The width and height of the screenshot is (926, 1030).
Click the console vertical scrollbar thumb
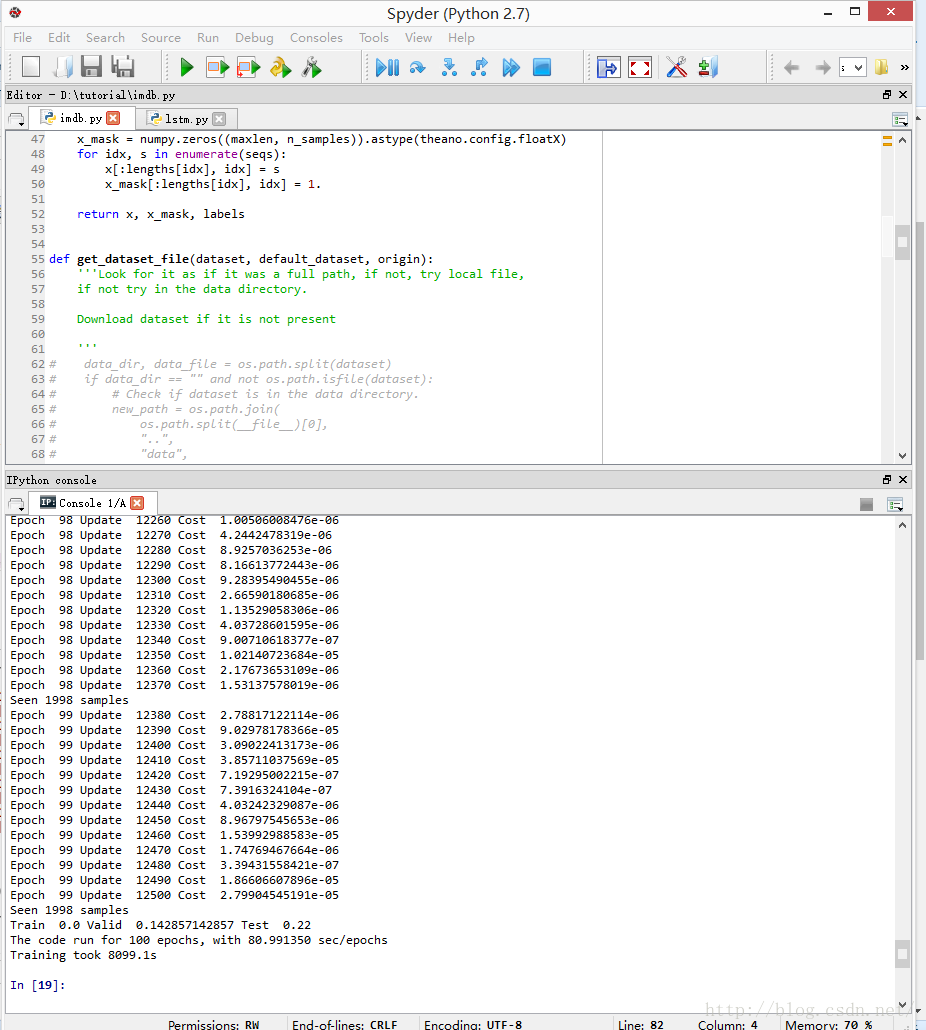point(902,954)
